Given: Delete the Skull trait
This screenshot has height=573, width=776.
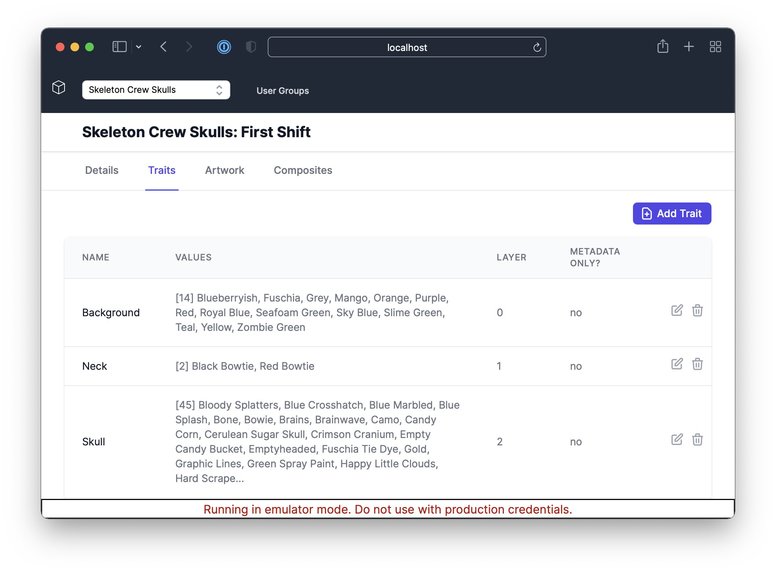Looking at the screenshot, I should pos(697,439).
